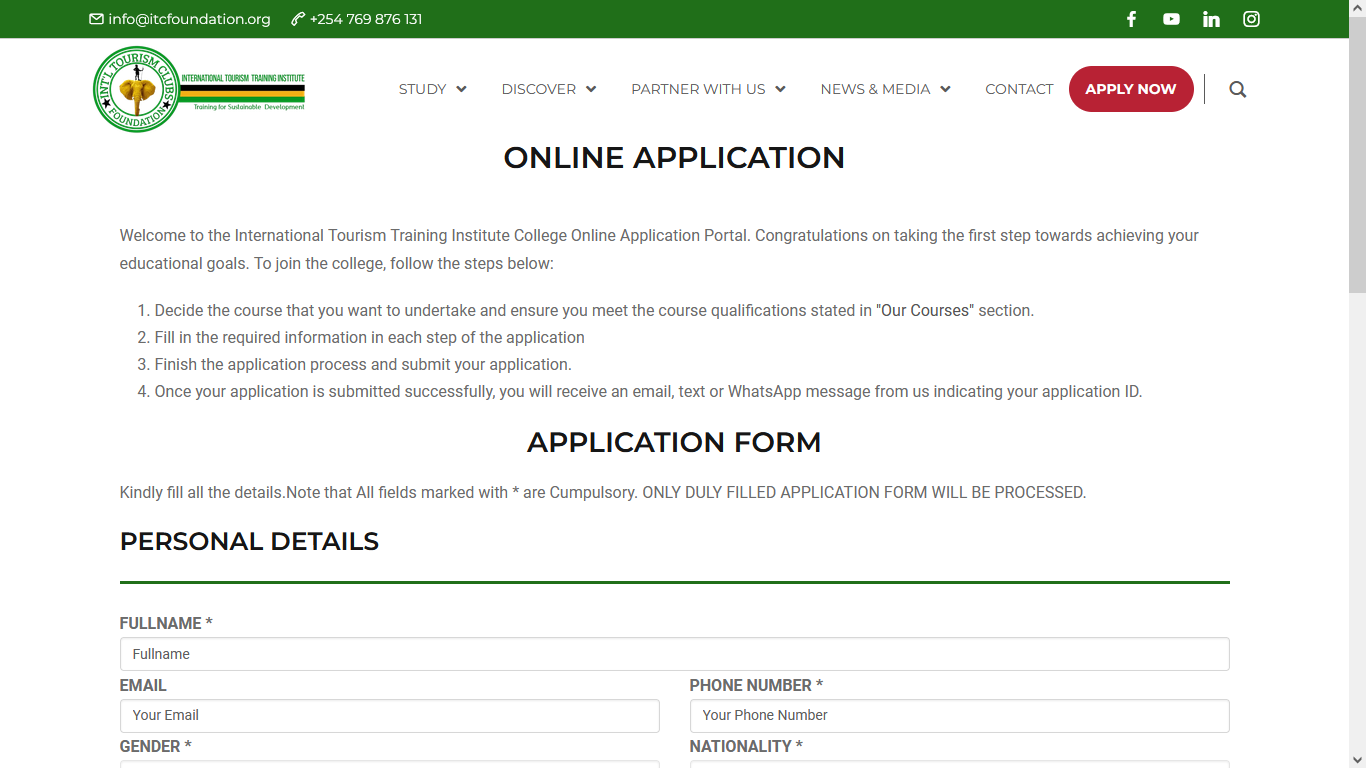Viewport: 1366px width, 768px height.
Task: Click the phone handset icon
Action: coord(298,19)
